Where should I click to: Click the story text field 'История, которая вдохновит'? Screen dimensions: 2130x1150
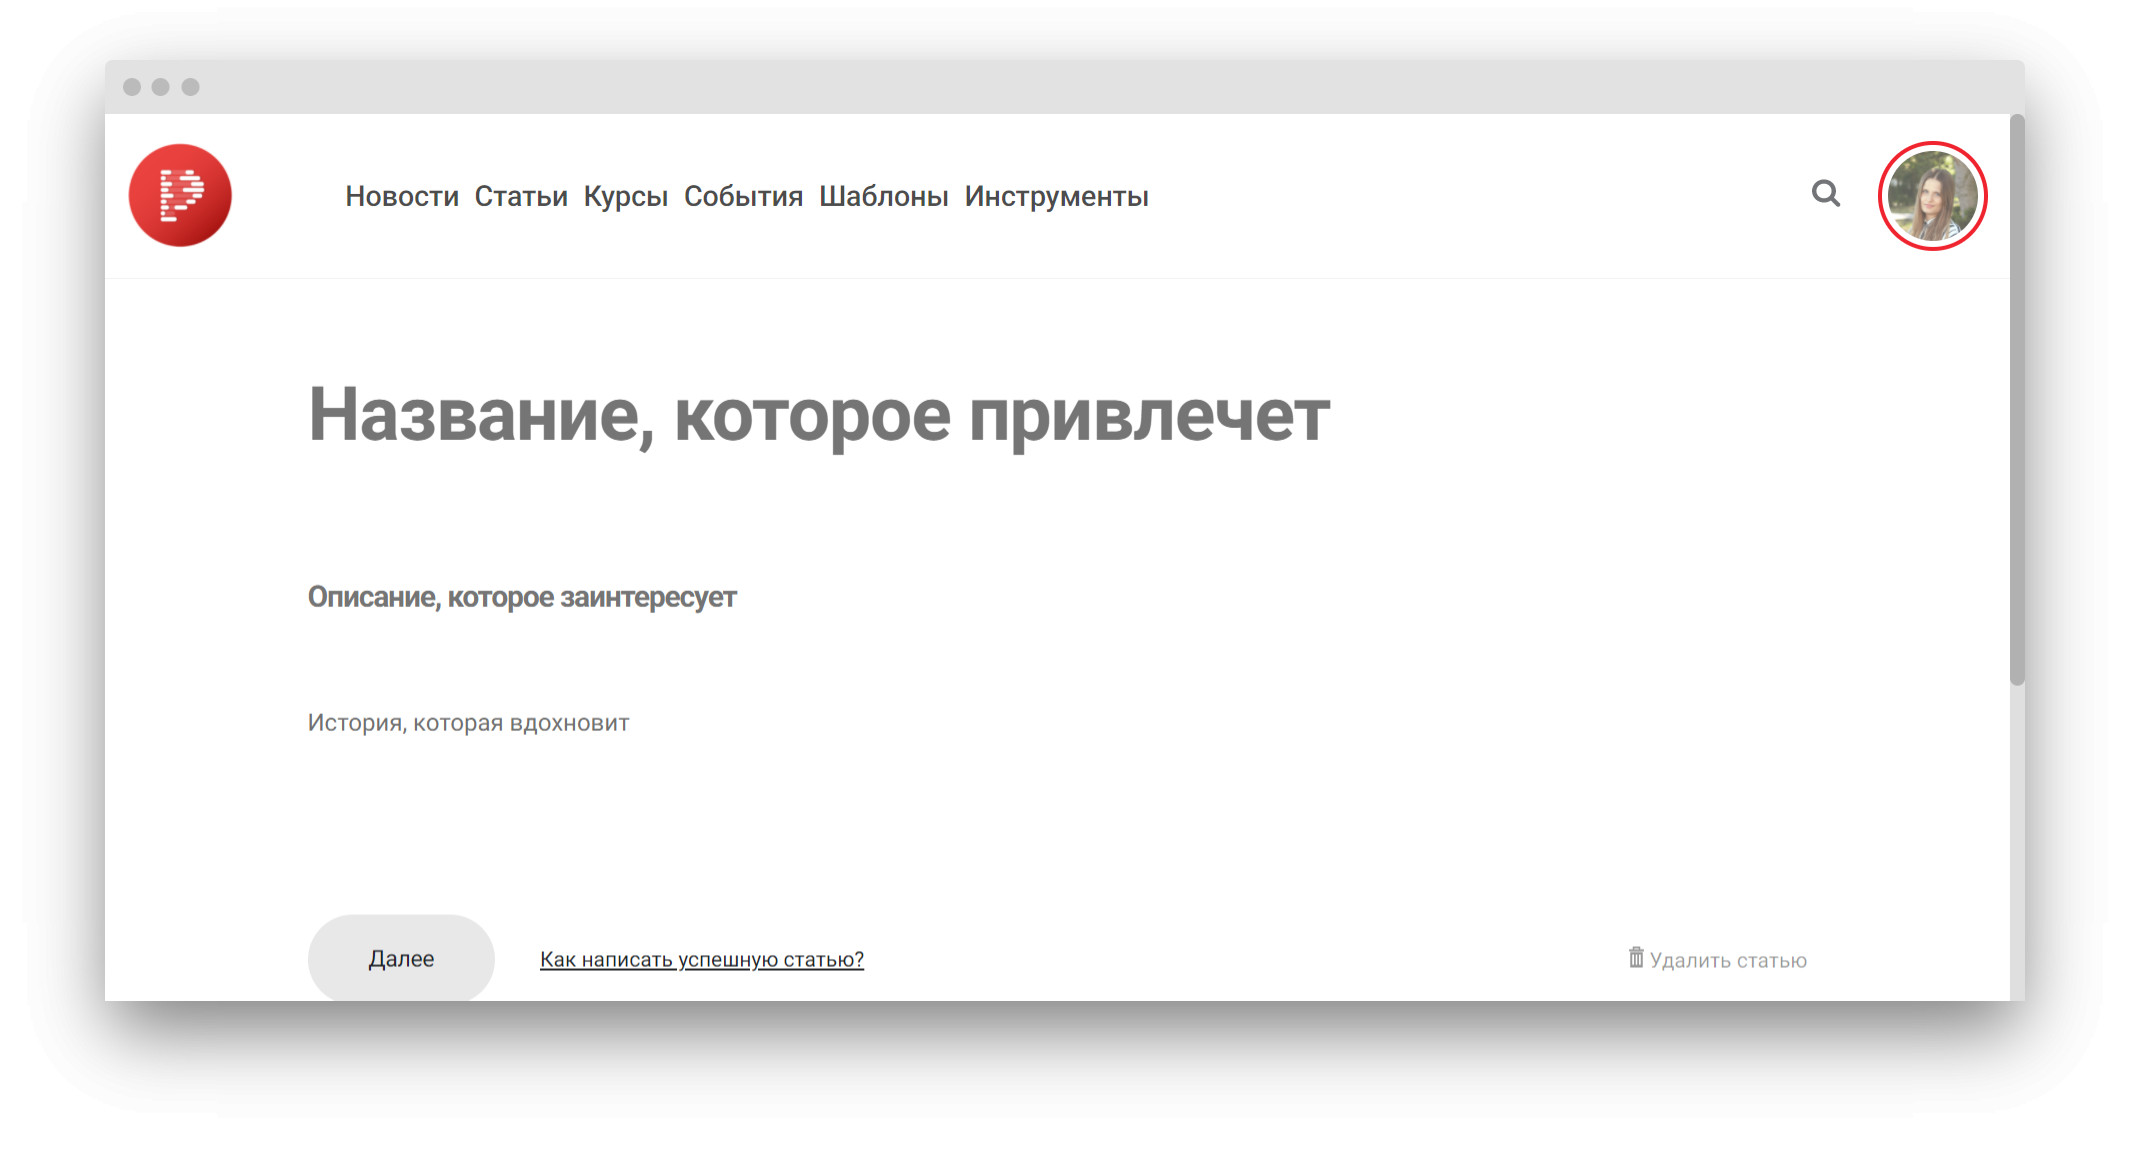[x=468, y=723]
